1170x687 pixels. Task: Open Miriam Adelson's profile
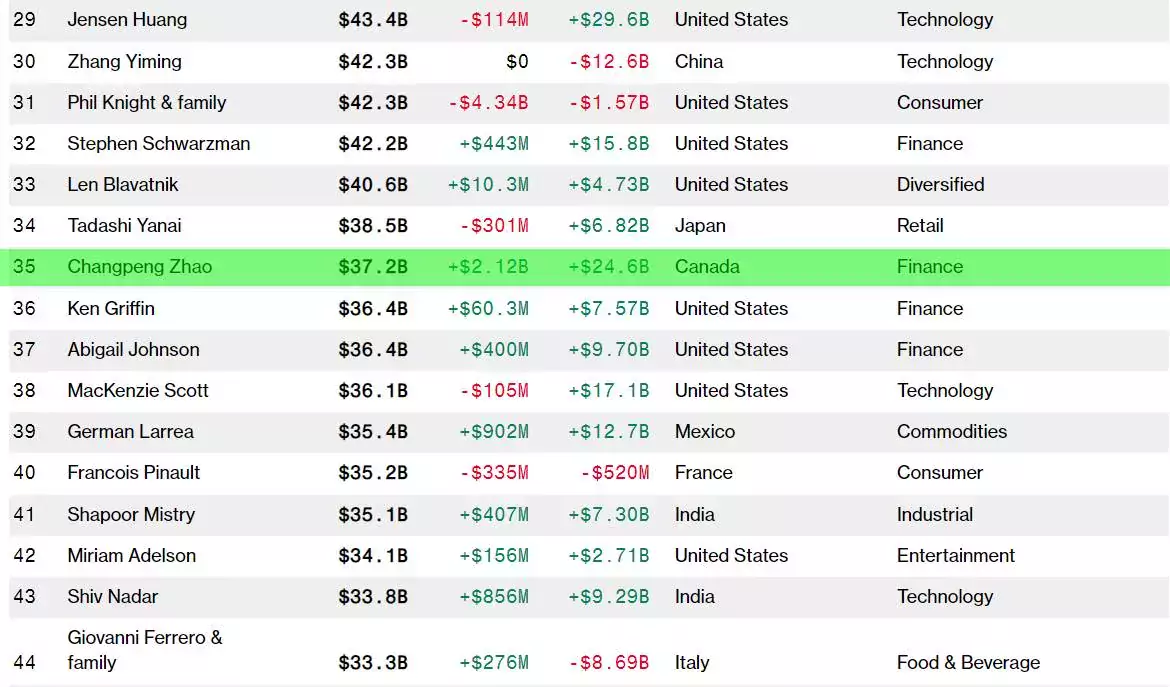pyautogui.click(x=132, y=555)
